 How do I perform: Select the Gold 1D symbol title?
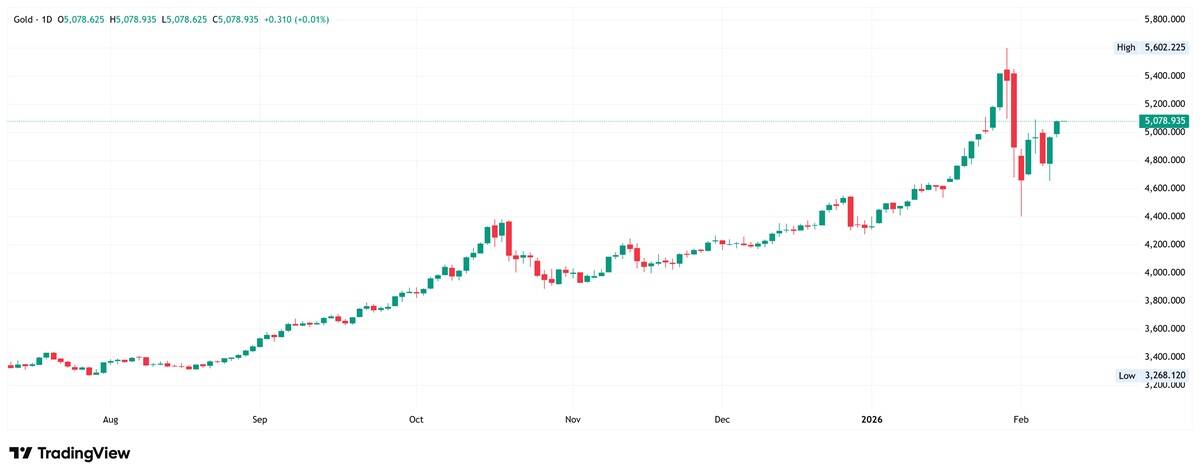[31, 20]
